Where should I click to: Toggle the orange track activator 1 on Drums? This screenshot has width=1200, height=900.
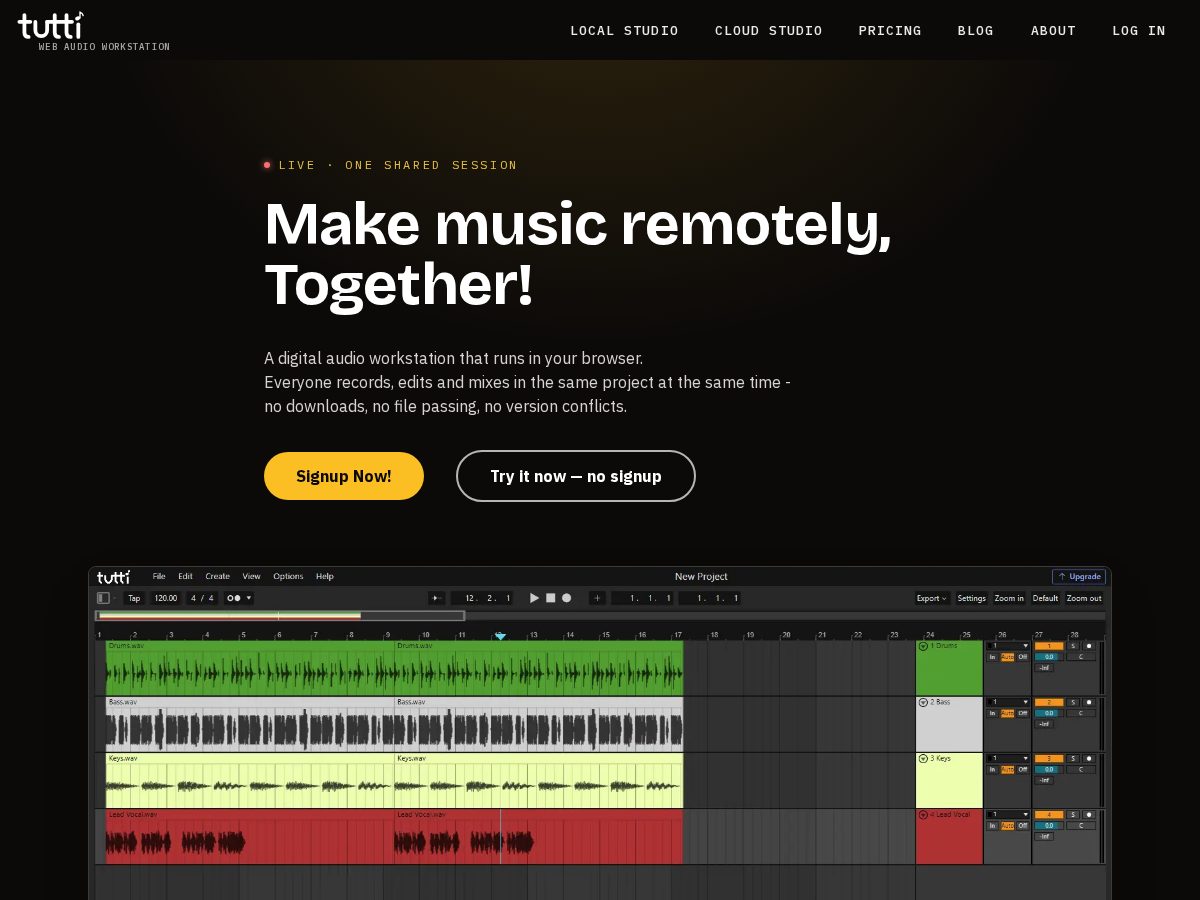coord(1049,646)
